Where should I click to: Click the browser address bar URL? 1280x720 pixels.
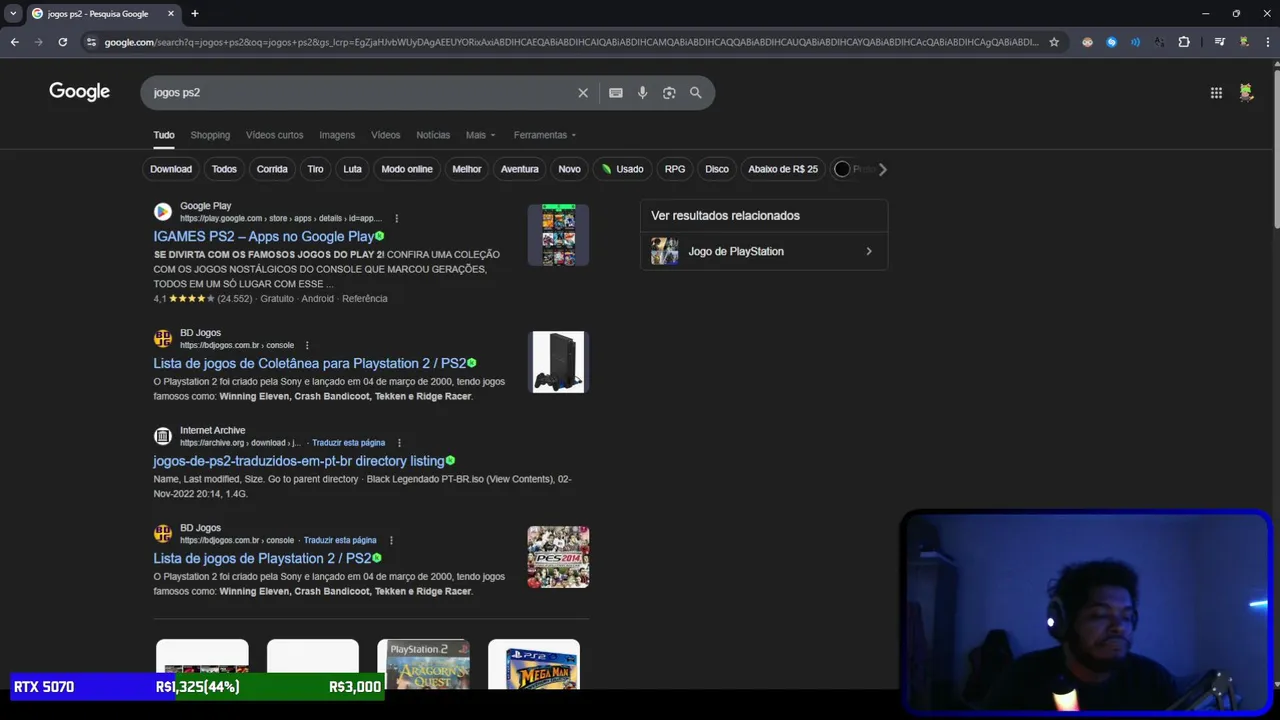570,42
